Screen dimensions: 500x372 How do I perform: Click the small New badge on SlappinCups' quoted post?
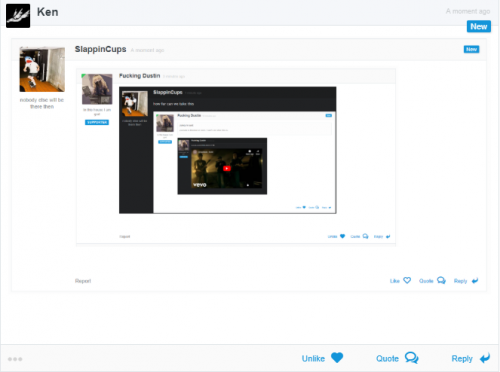[x=471, y=49]
